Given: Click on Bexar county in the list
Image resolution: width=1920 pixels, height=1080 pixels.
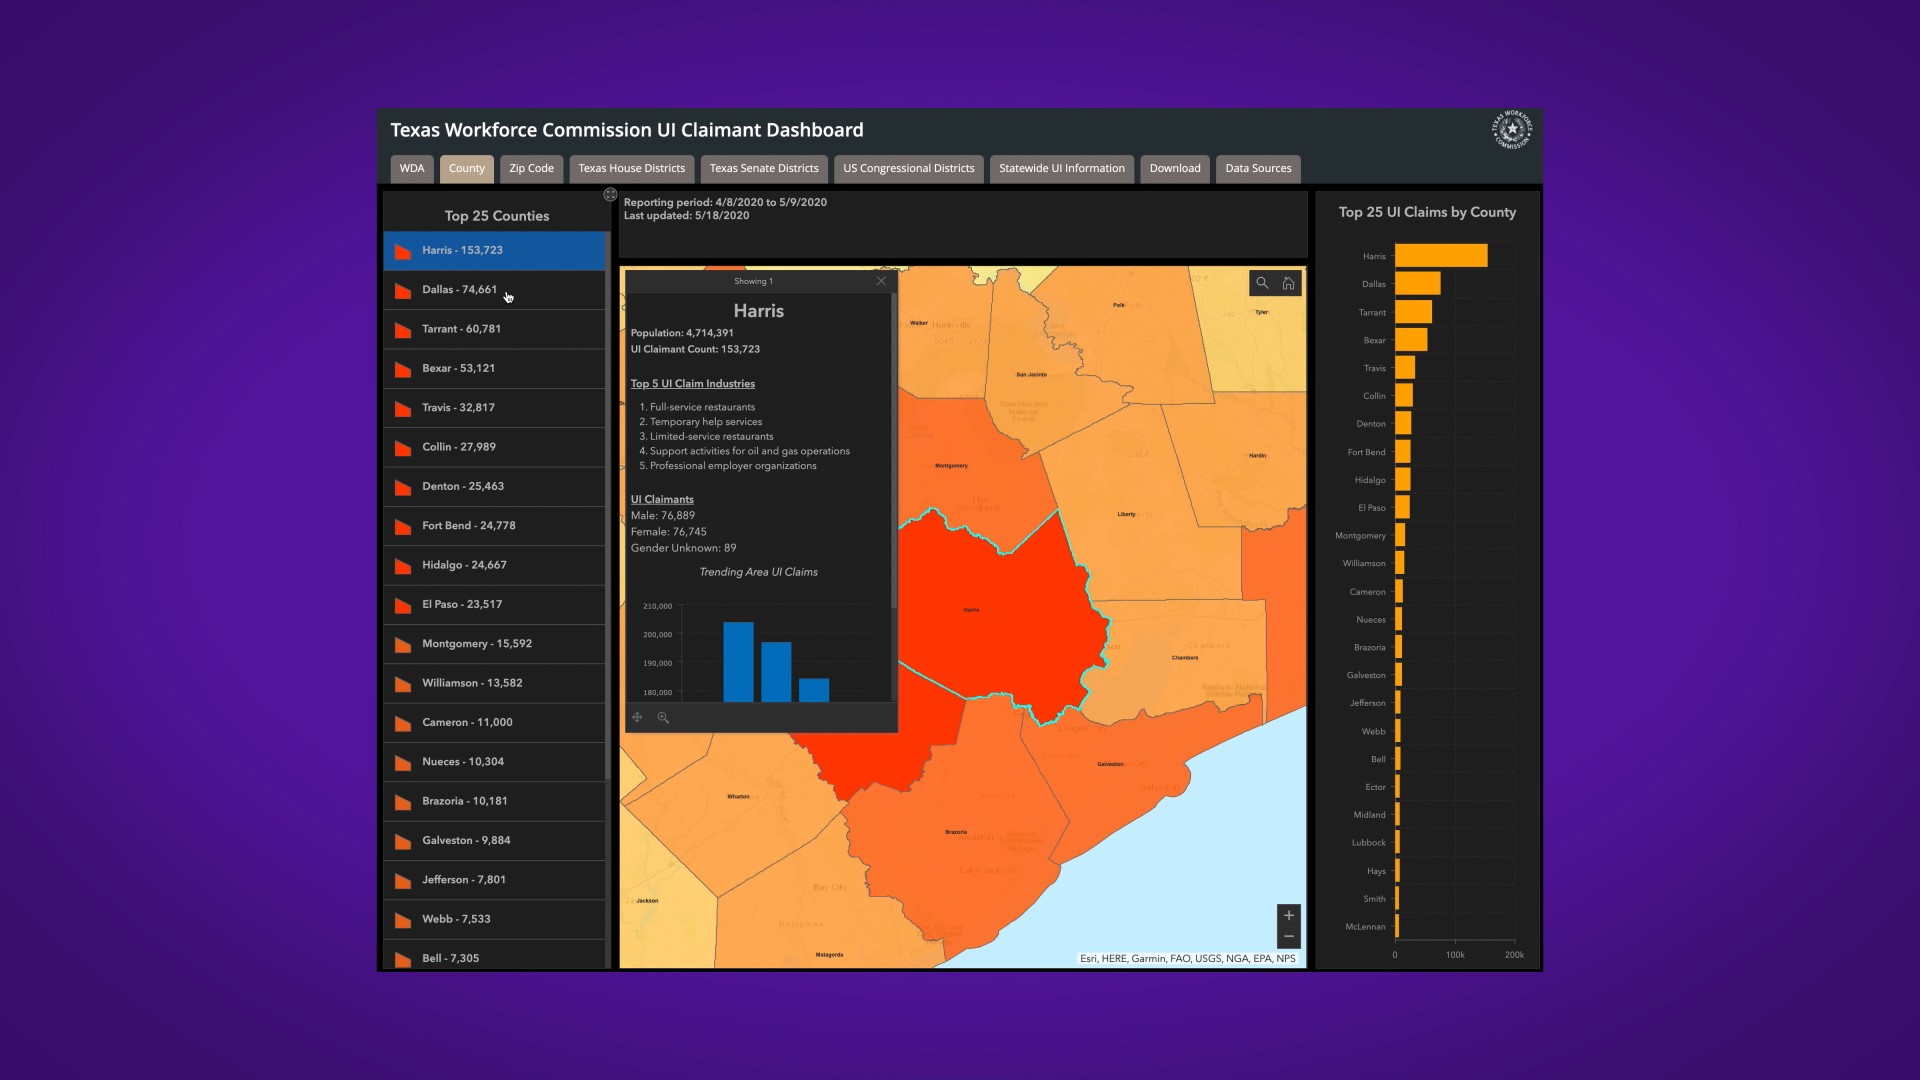Looking at the screenshot, I should 459,367.
